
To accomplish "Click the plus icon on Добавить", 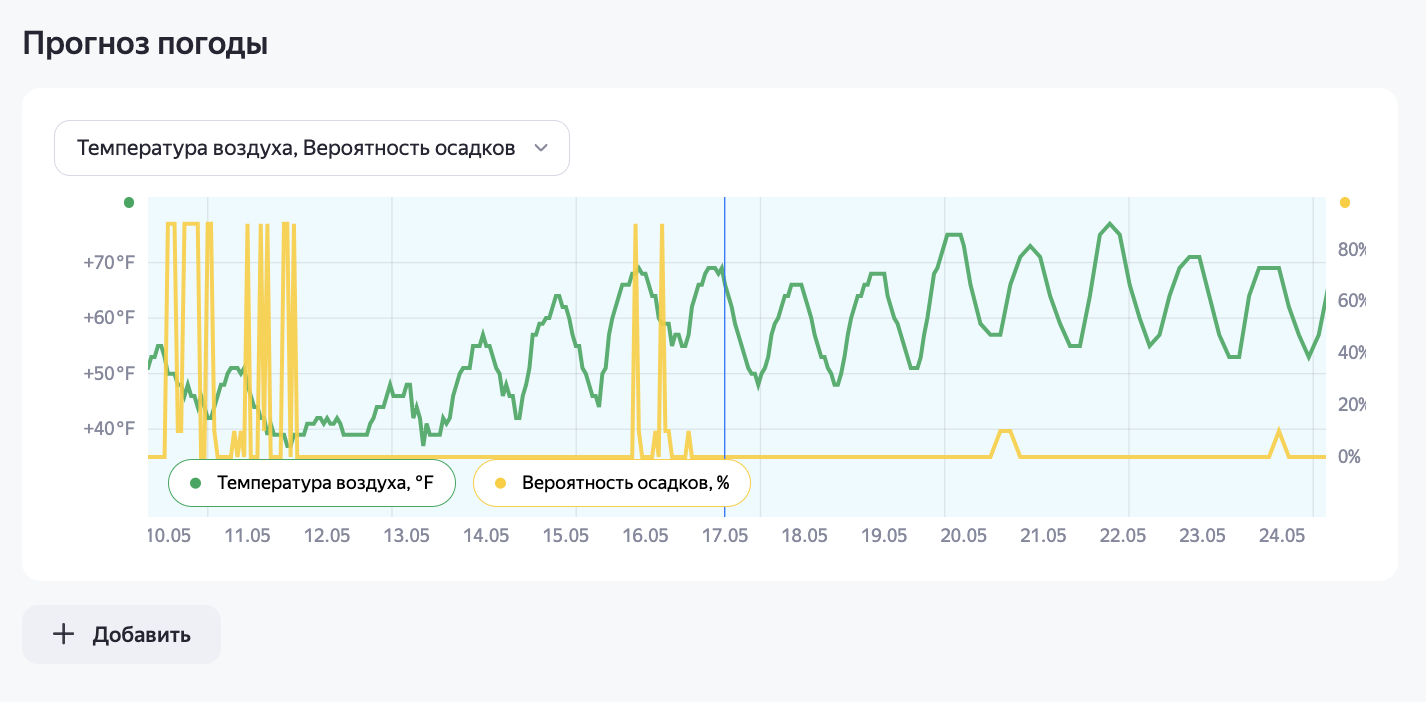I will [x=63, y=634].
